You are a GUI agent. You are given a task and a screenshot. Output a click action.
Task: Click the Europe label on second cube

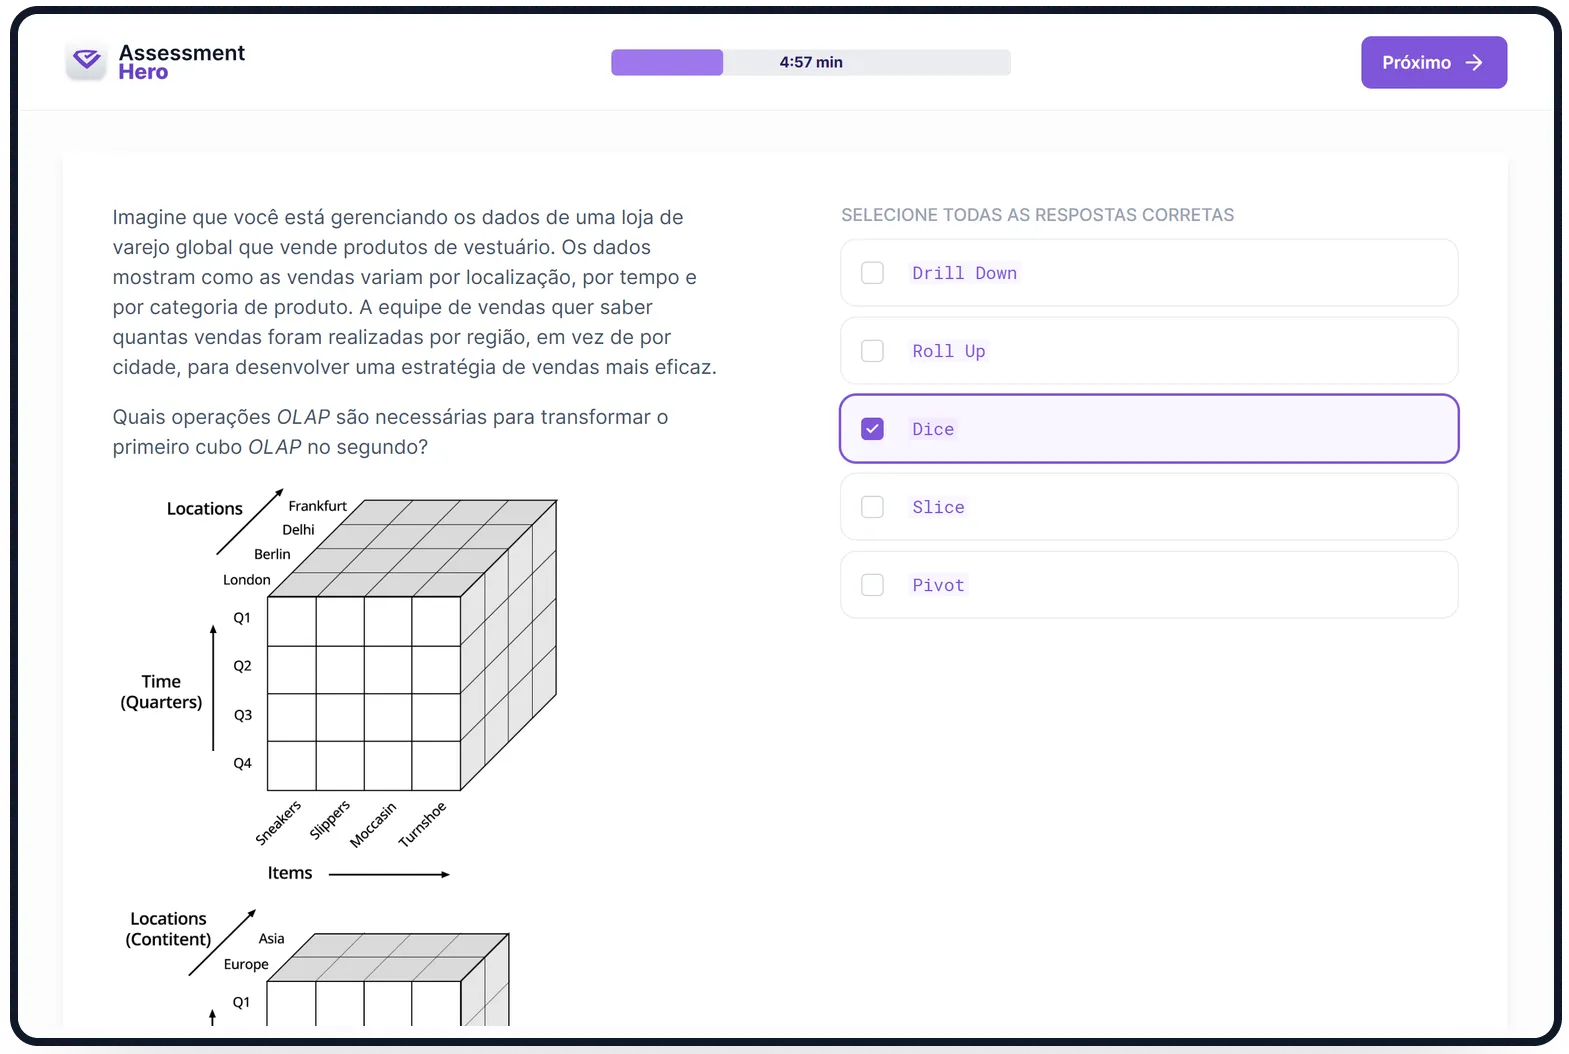click(x=246, y=965)
